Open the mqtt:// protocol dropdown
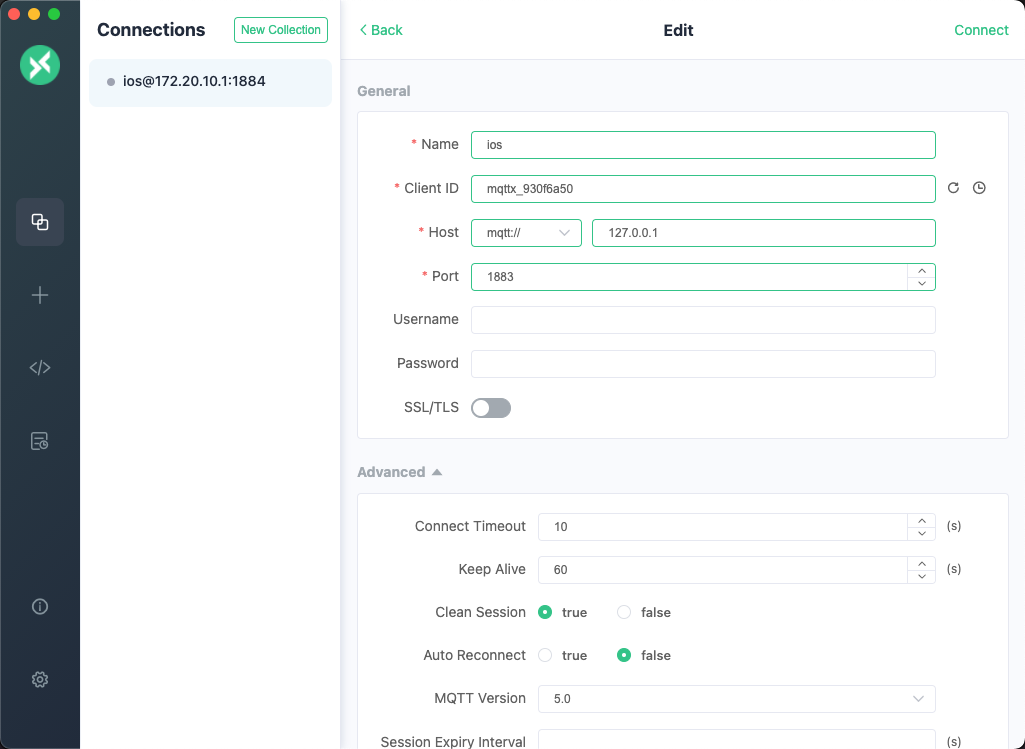1025x749 pixels. (x=526, y=233)
